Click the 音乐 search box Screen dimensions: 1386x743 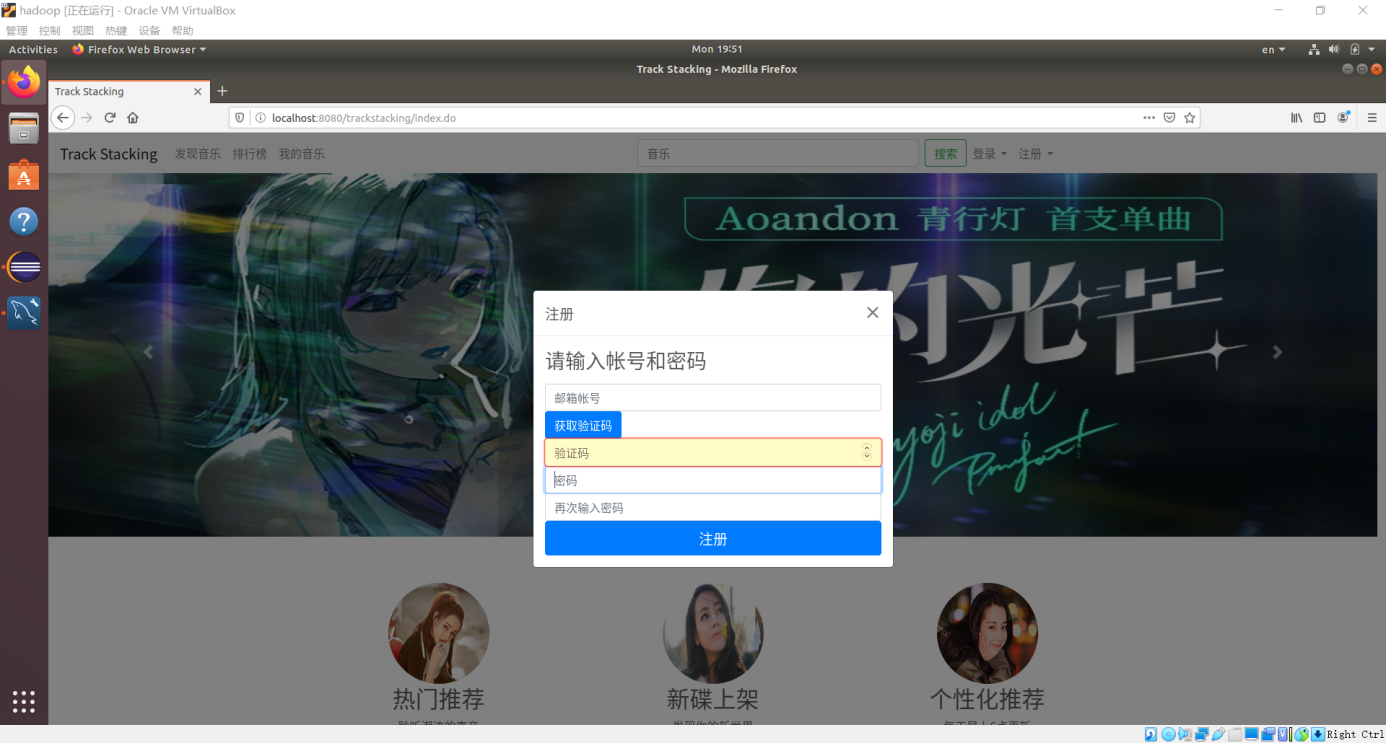coord(778,154)
